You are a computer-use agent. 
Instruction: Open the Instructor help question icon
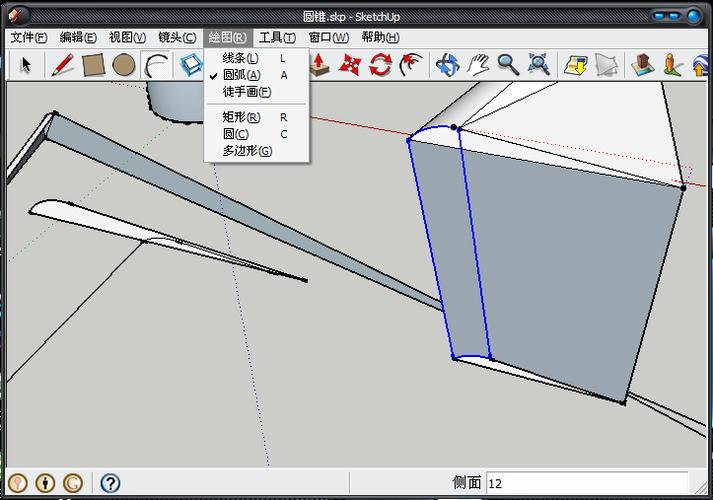pyautogui.click(x=110, y=483)
